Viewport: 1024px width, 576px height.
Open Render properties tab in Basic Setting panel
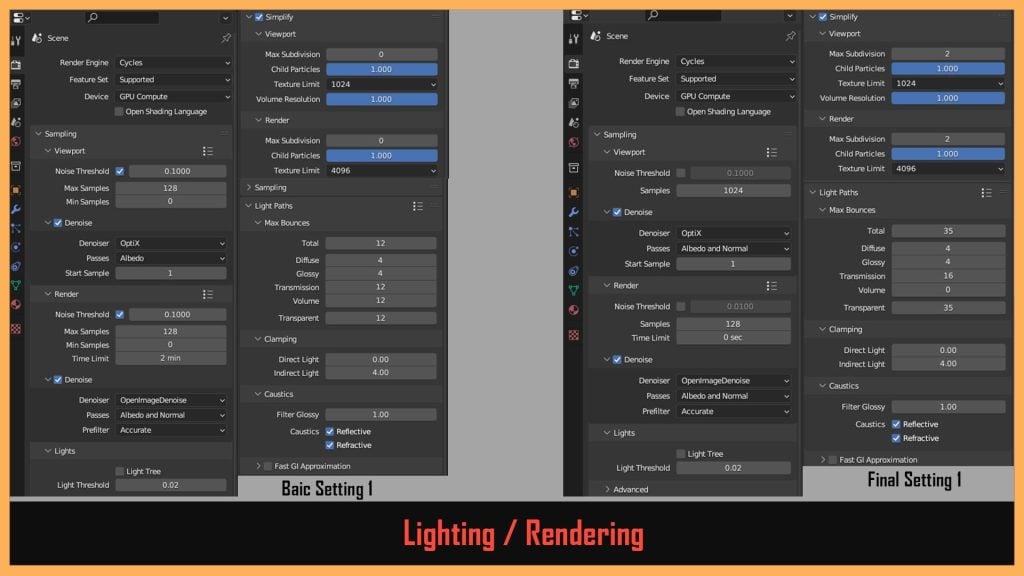pos(16,65)
